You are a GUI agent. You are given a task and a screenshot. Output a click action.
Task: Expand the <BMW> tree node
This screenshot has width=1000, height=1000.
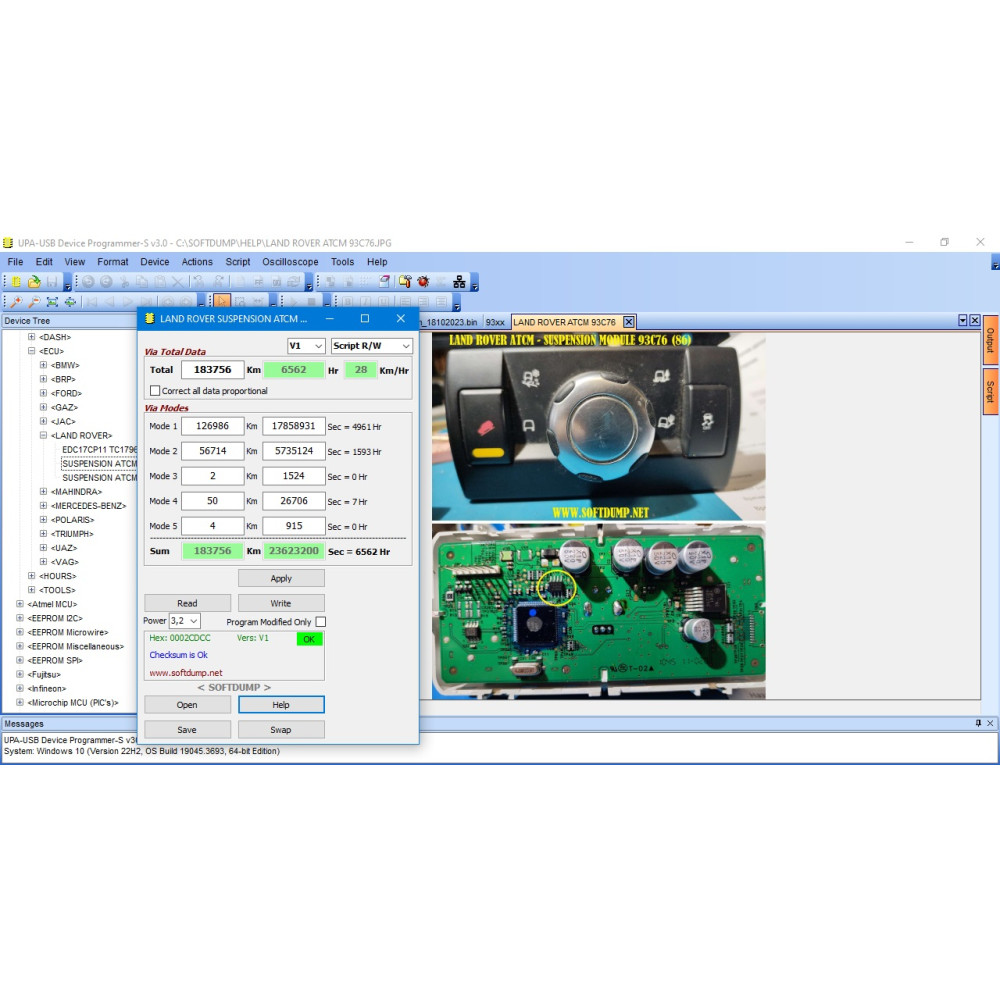click(x=43, y=365)
